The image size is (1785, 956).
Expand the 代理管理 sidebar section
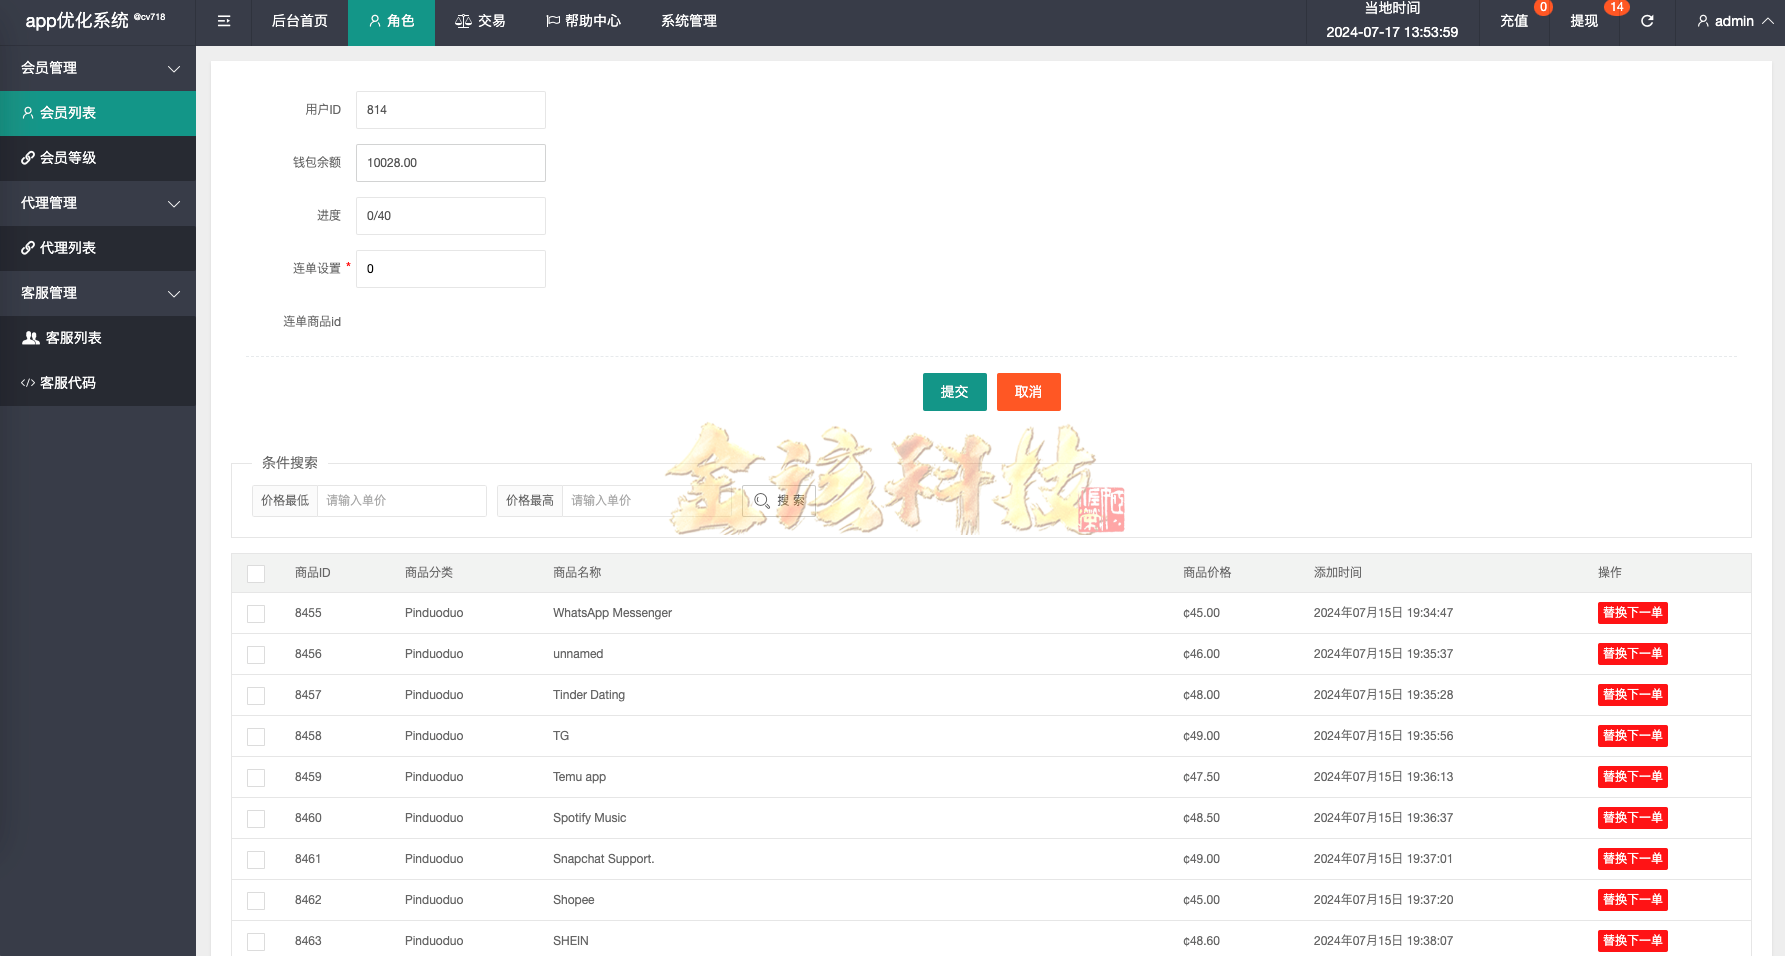pyautogui.click(x=97, y=203)
